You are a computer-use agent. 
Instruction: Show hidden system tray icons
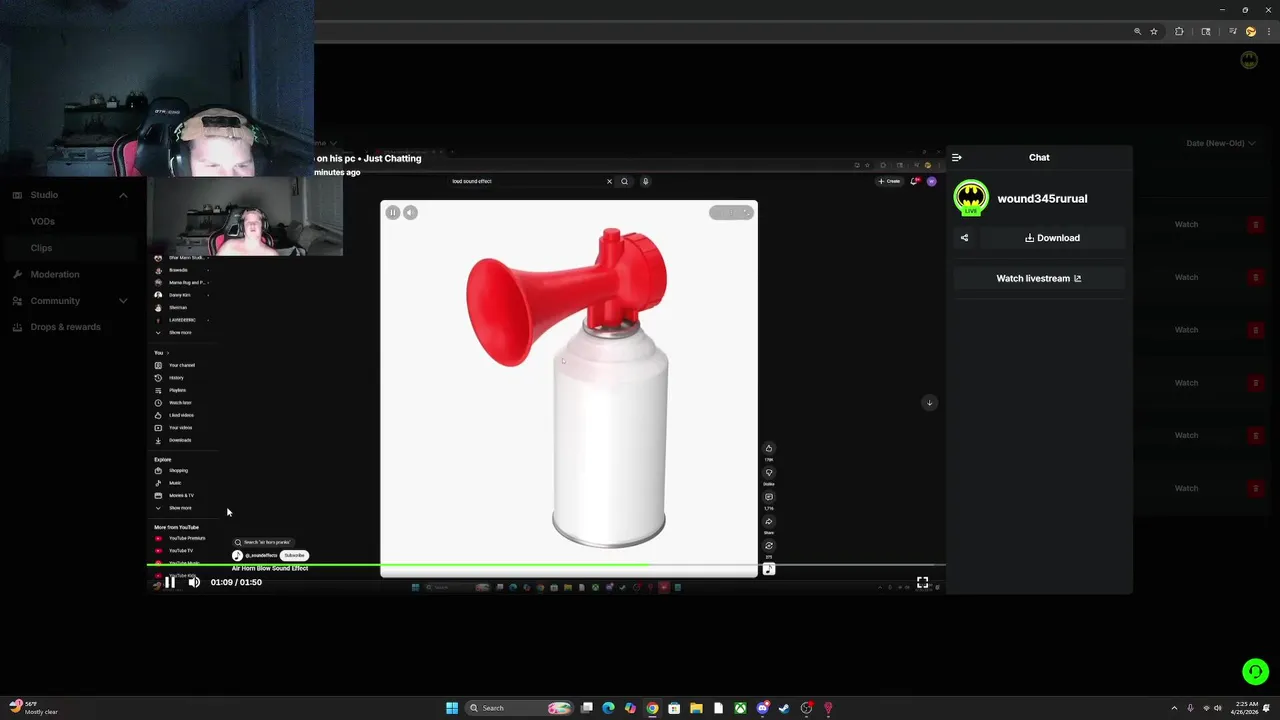[1174, 708]
